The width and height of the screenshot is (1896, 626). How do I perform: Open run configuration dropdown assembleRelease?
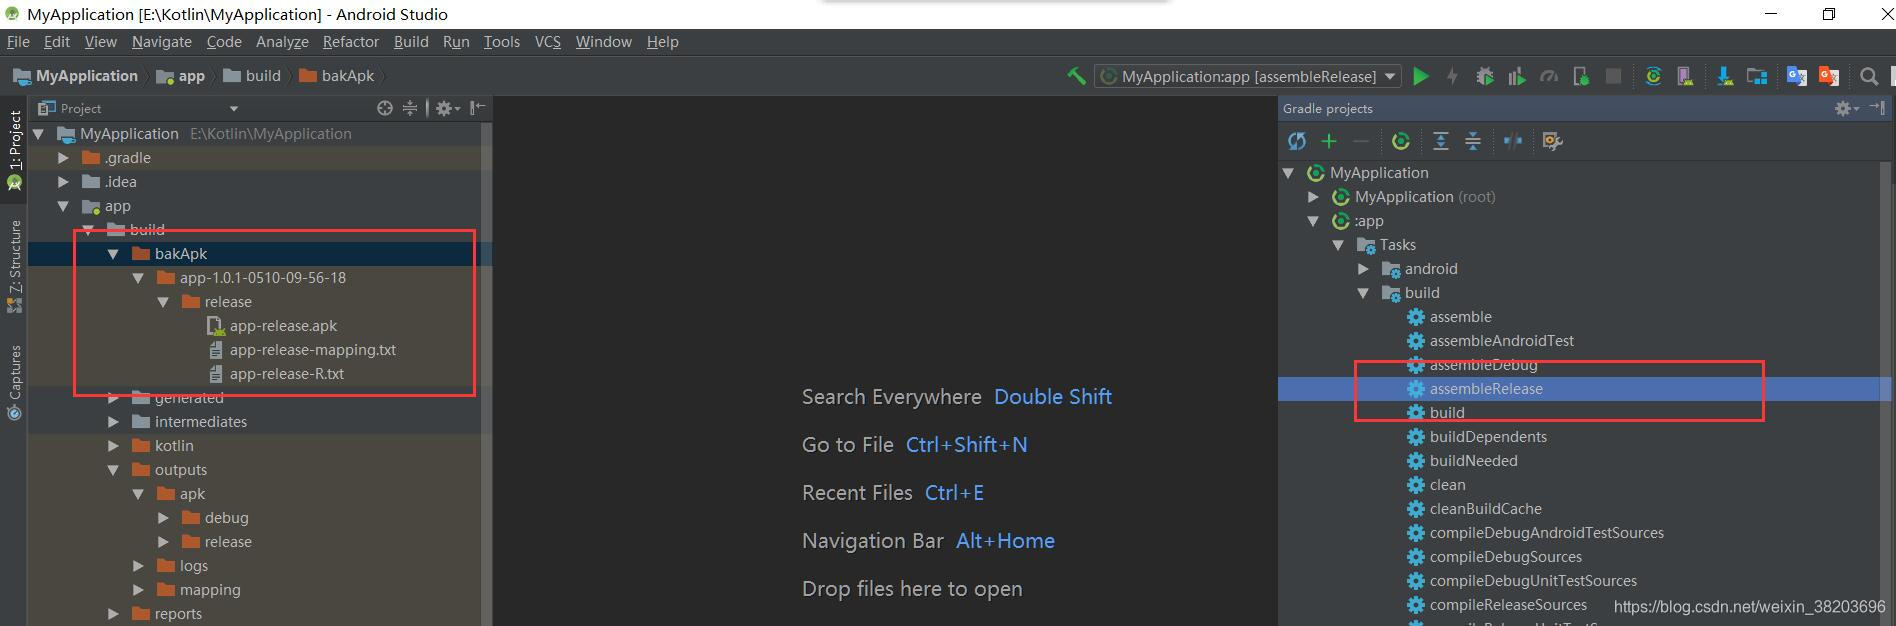point(1247,76)
